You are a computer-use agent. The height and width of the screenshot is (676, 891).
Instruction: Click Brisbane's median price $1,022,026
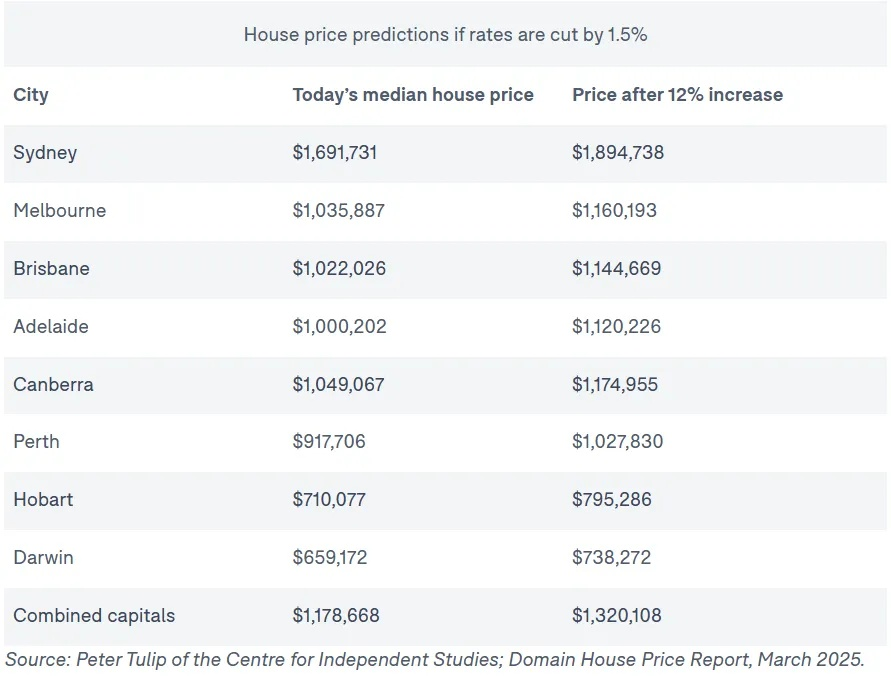click(x=339, y=269)
